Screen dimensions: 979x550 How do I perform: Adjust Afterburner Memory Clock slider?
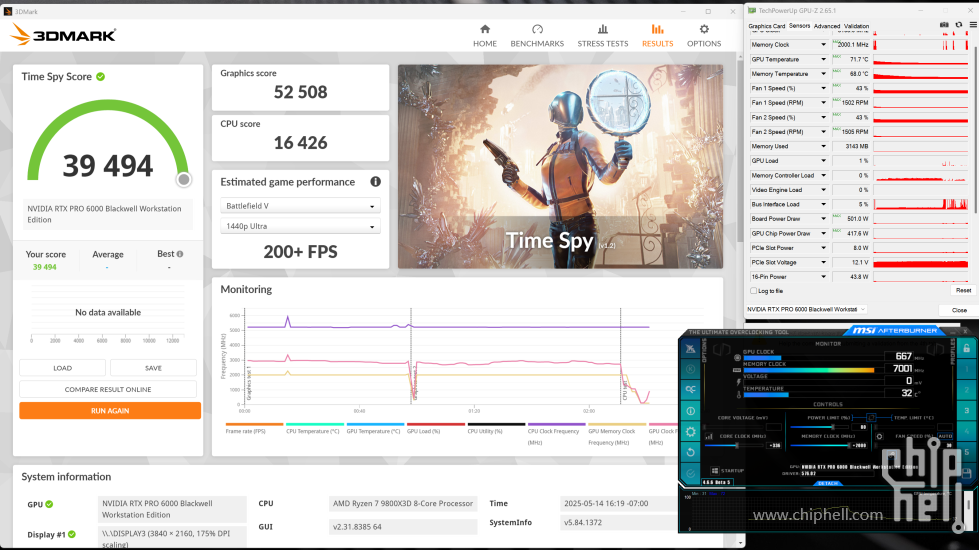pos(849,445)
